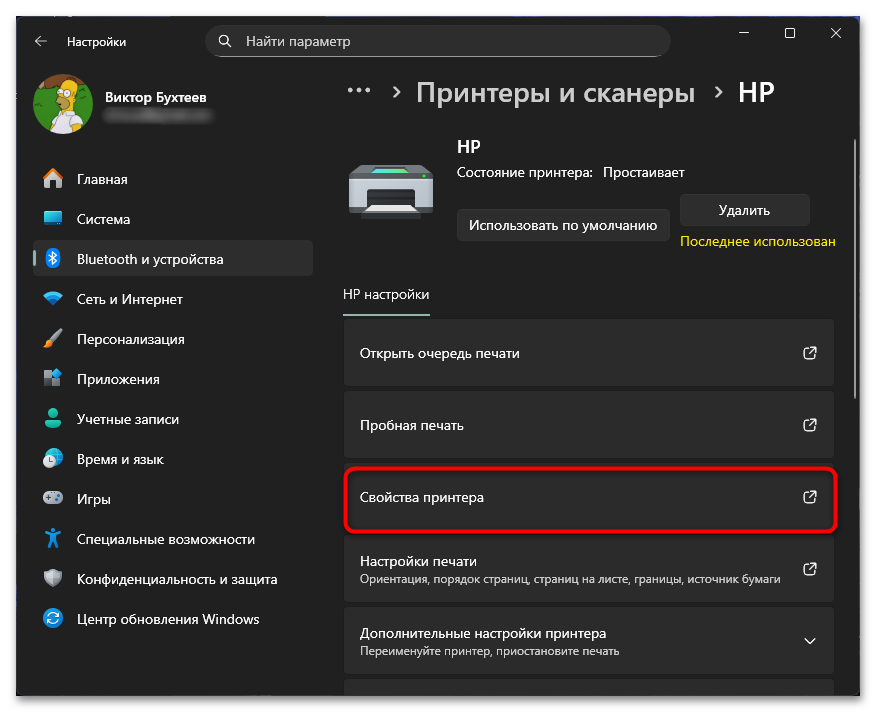The width and height of the screenshot is (876, 712).
Task: Expand breadcrumb ellipsis menu
Action: pos(359,91)
